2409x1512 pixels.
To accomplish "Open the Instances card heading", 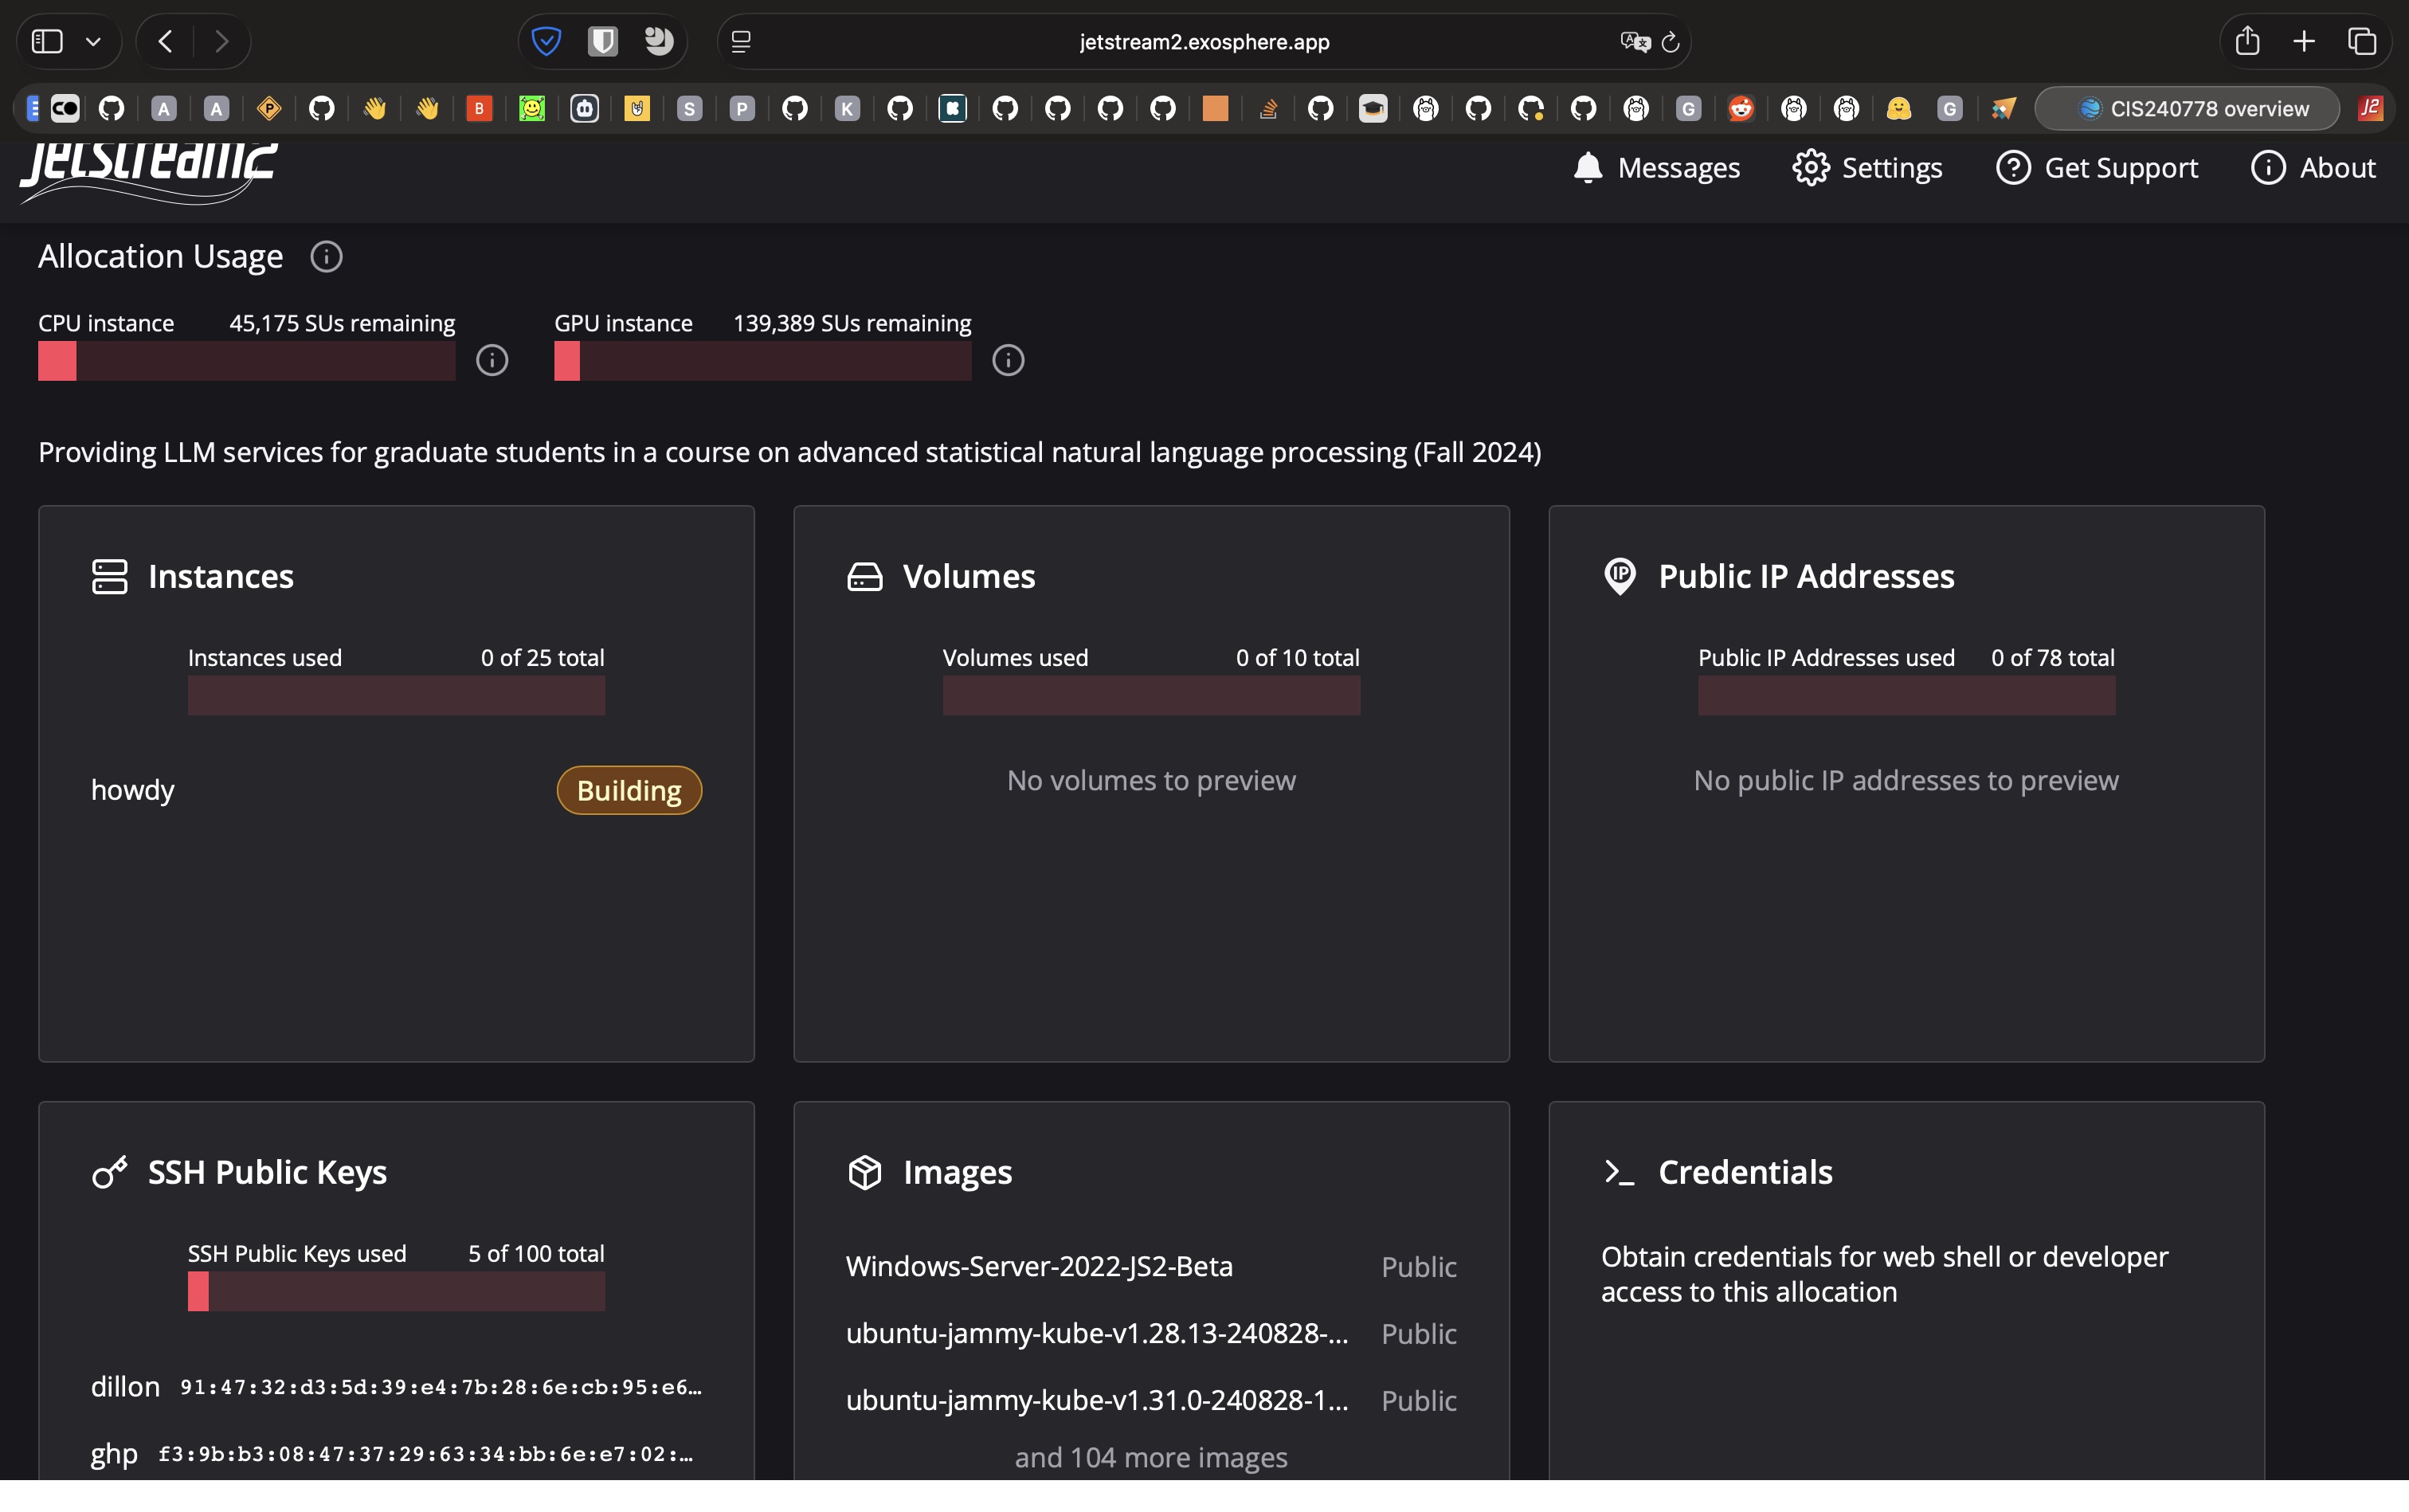I will 221,576.
